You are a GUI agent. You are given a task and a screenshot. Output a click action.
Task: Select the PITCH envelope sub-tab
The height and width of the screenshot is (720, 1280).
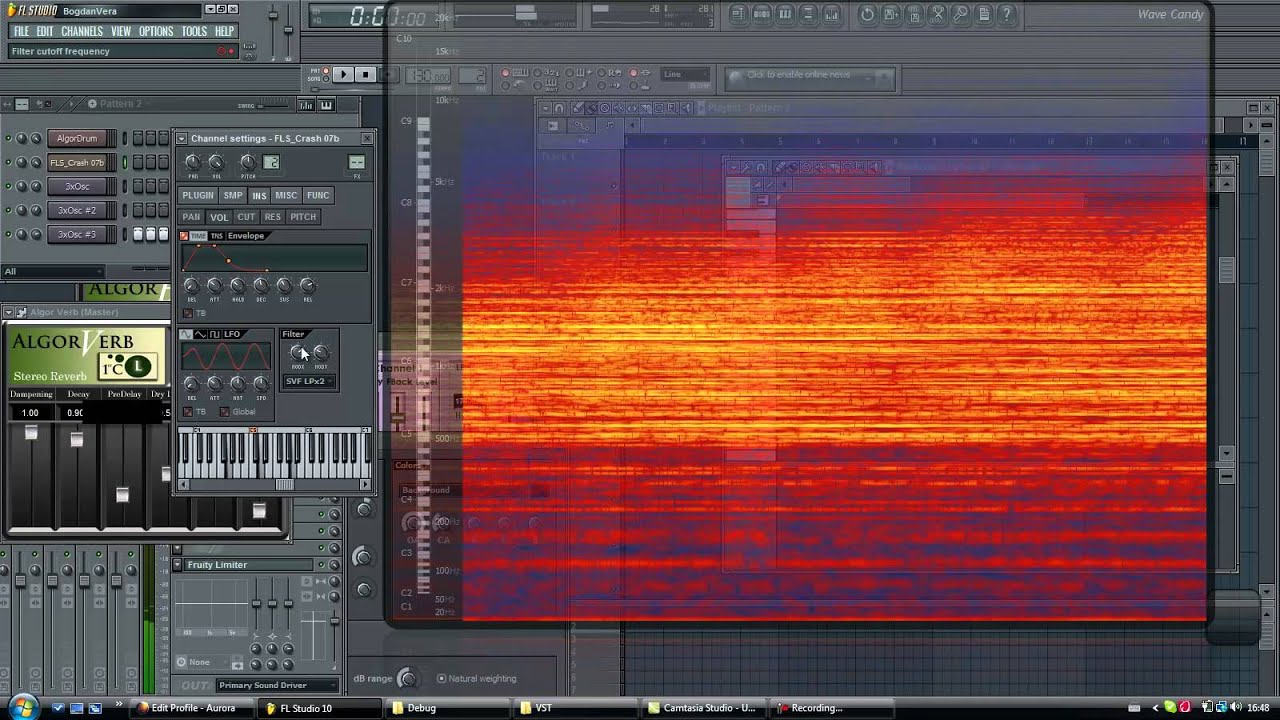(303, 216)
